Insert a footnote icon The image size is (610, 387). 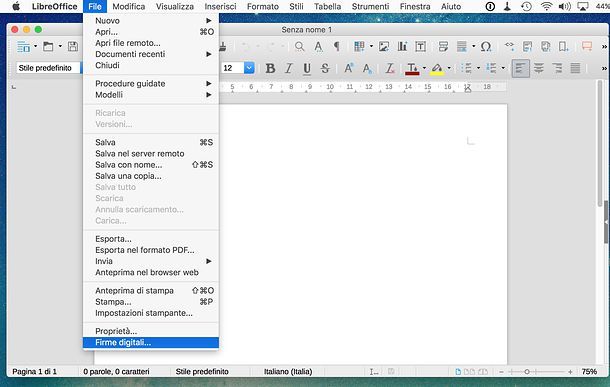(x=527, y=47)
